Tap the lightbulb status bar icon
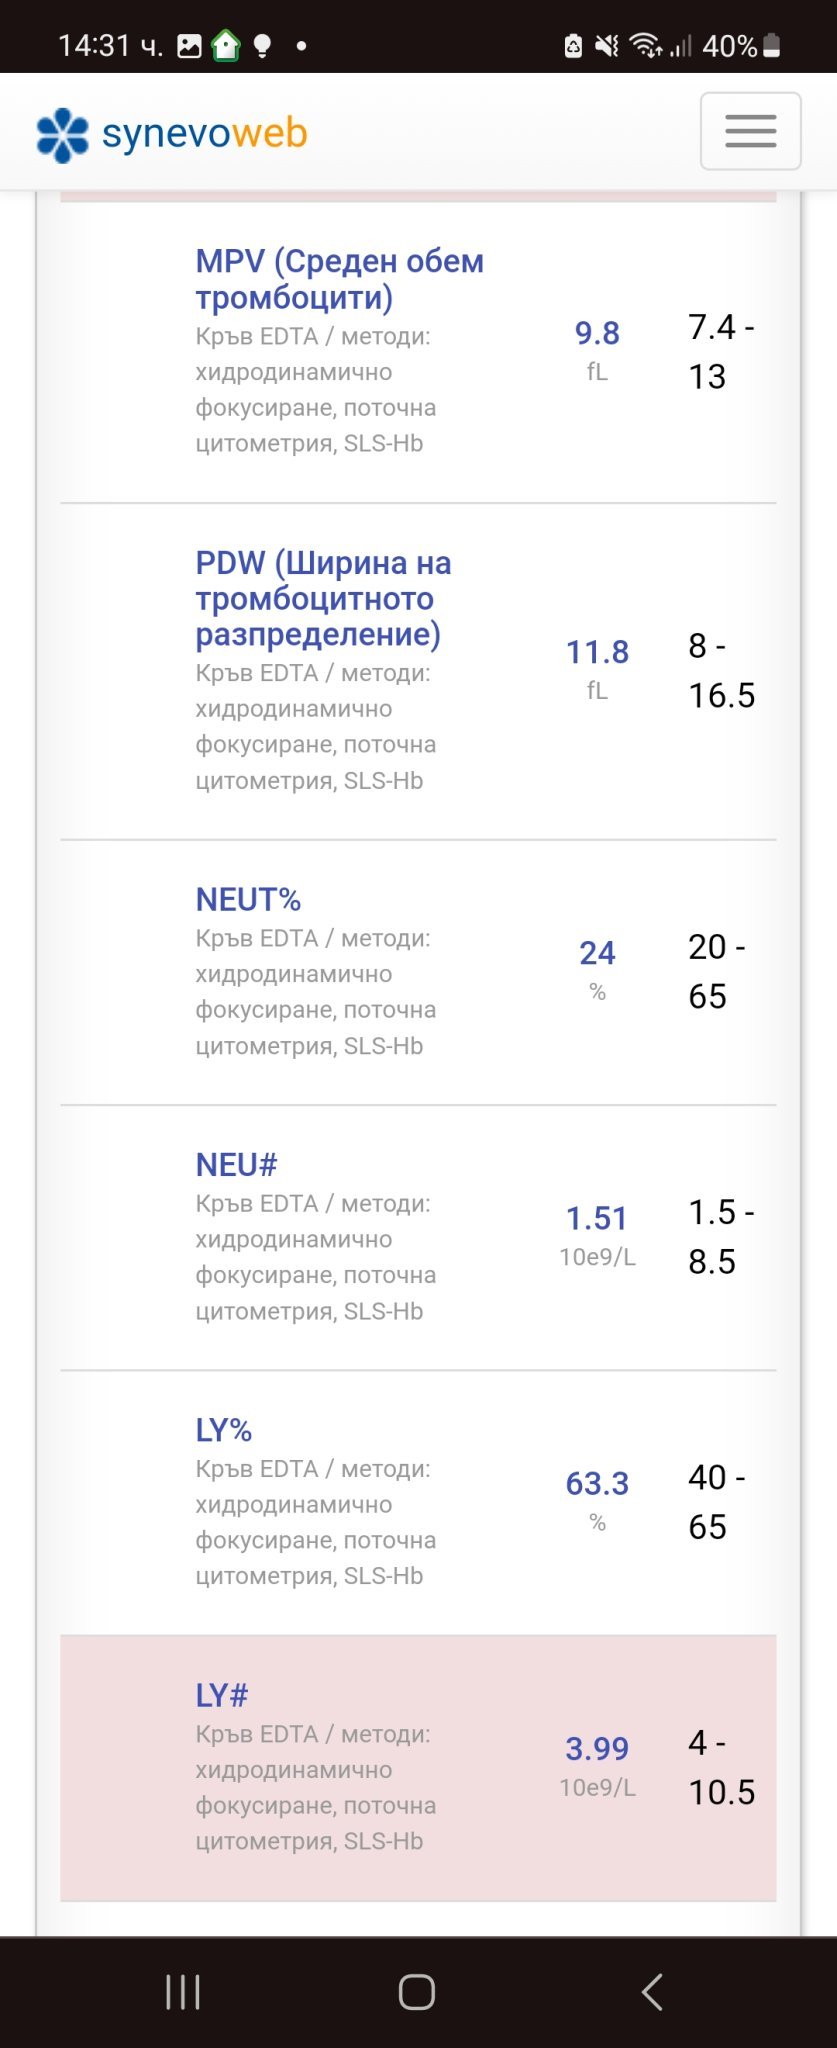 point(262,46)
